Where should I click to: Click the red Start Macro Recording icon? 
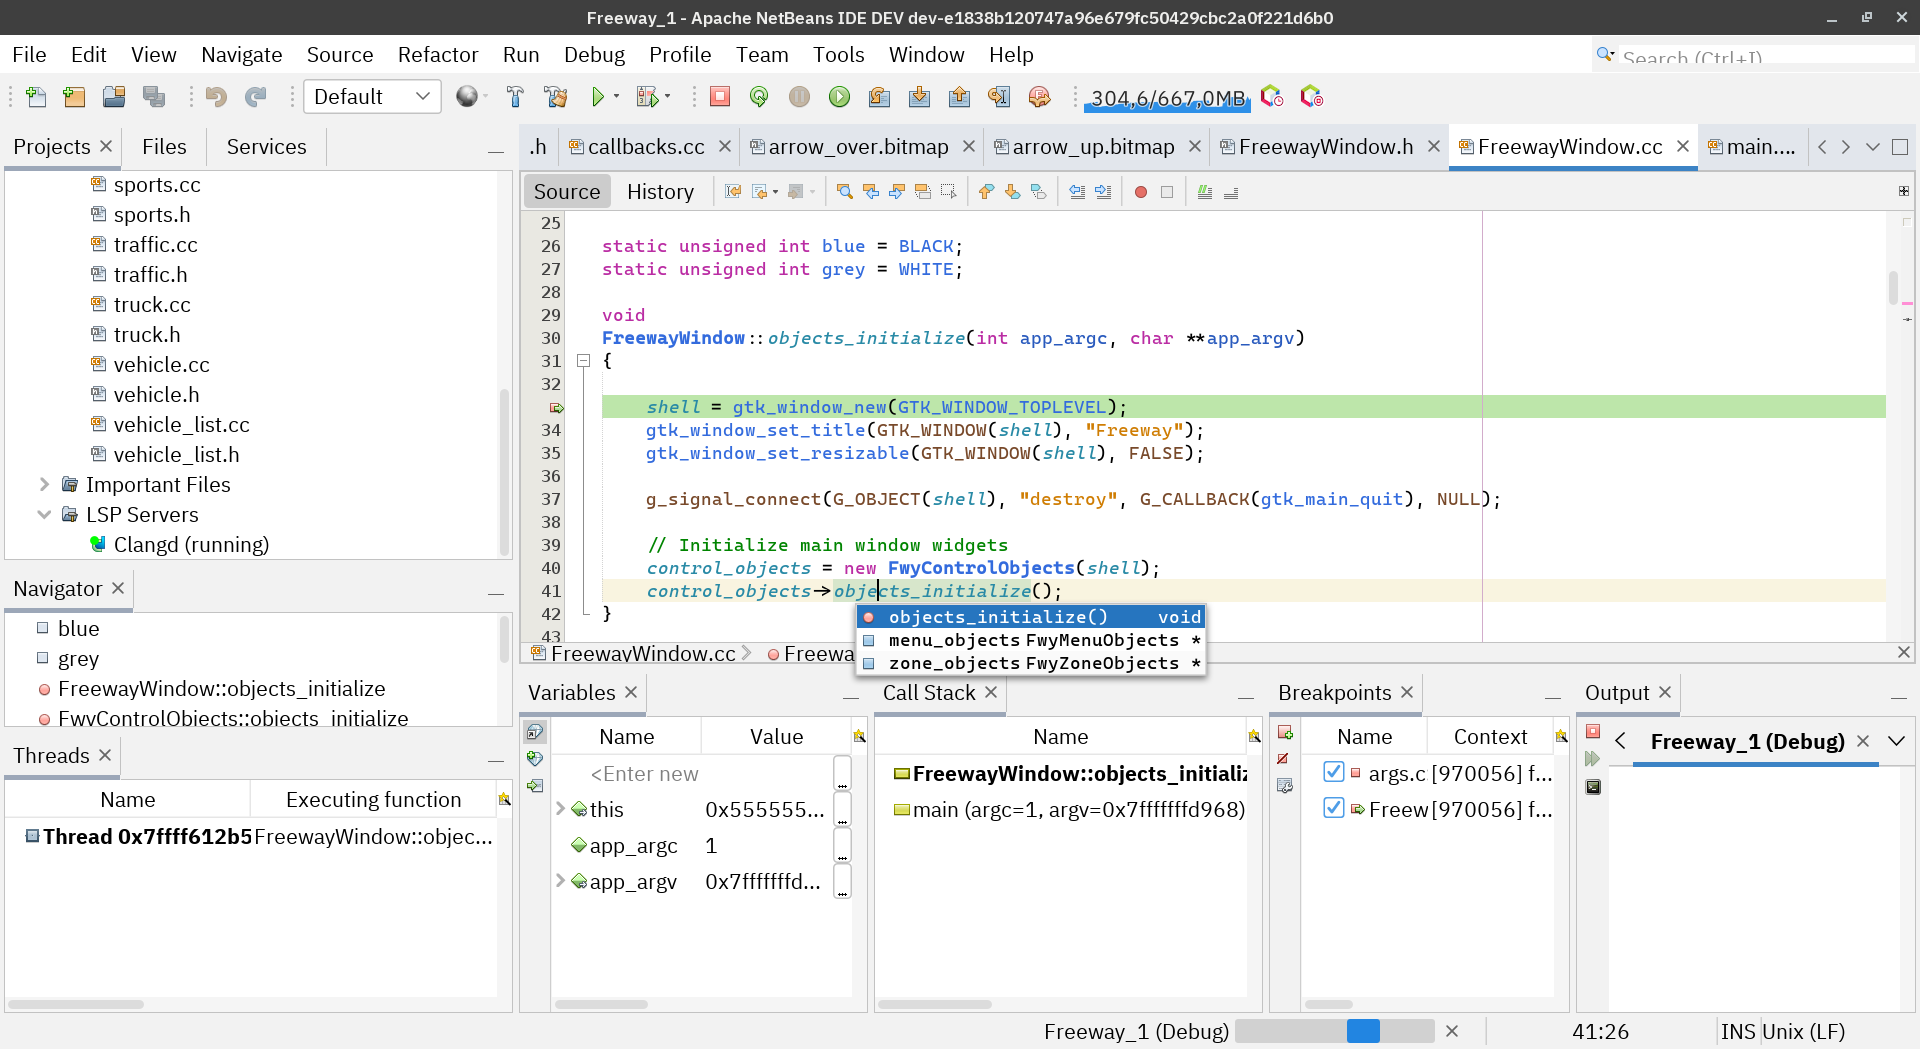tap(1140, 192)
